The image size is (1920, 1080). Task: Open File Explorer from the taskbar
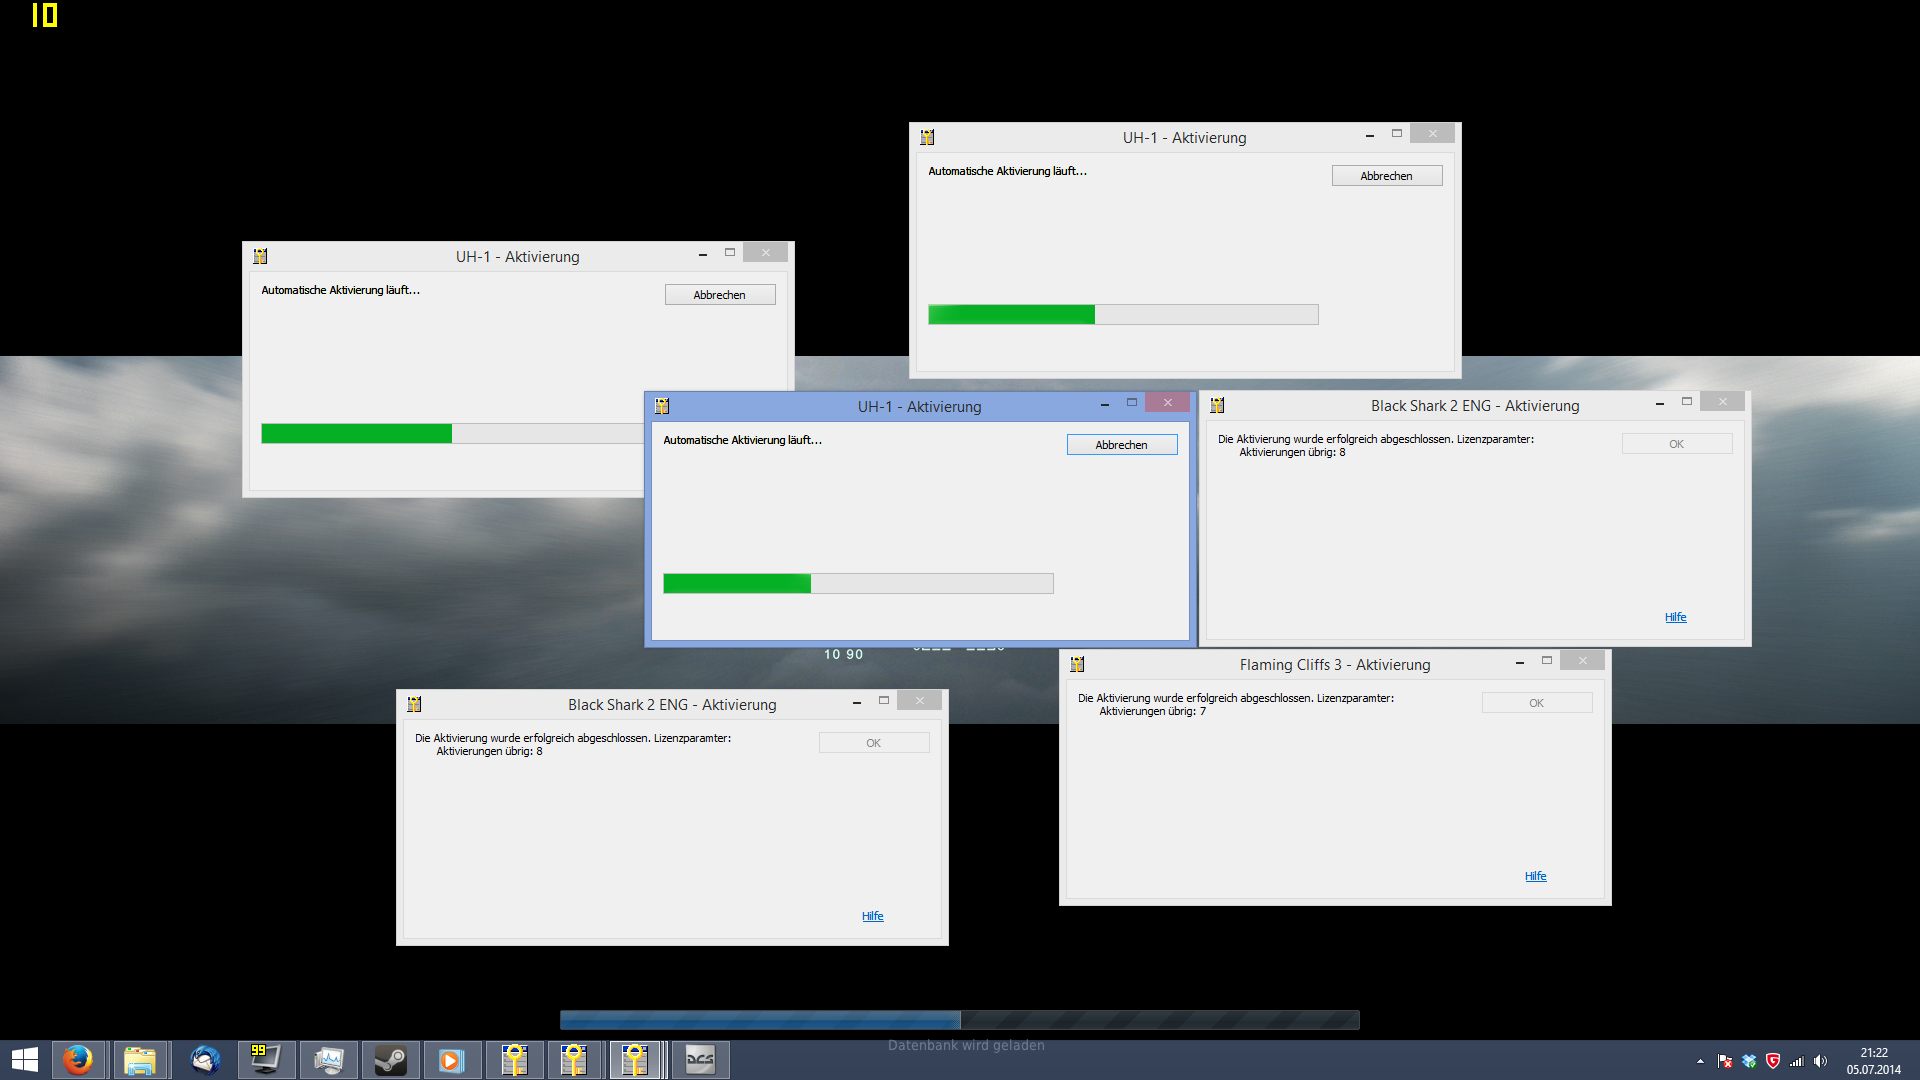pos(140,1060)
